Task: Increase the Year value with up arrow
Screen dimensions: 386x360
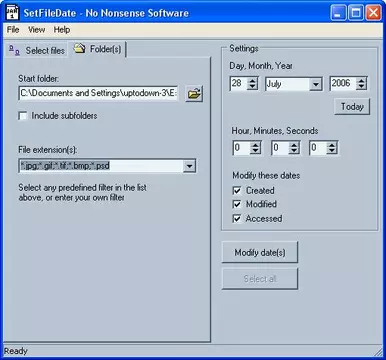Action: pyautogui.click(x=361, y=81)
